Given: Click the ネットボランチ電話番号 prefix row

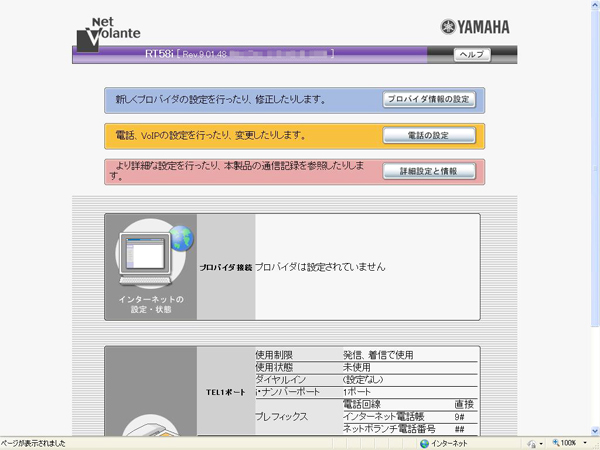Looking at the screenshot, I should pos(409,429).
